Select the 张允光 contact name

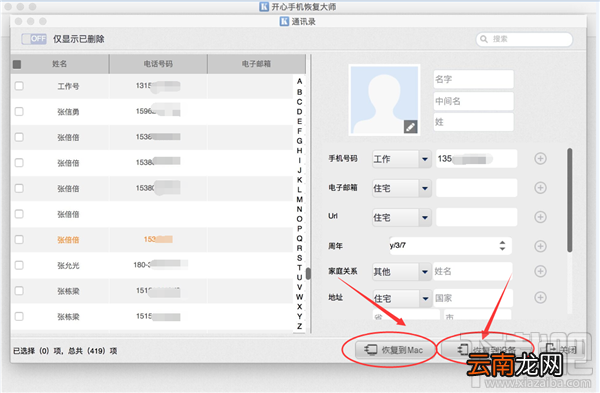(68, 265)
